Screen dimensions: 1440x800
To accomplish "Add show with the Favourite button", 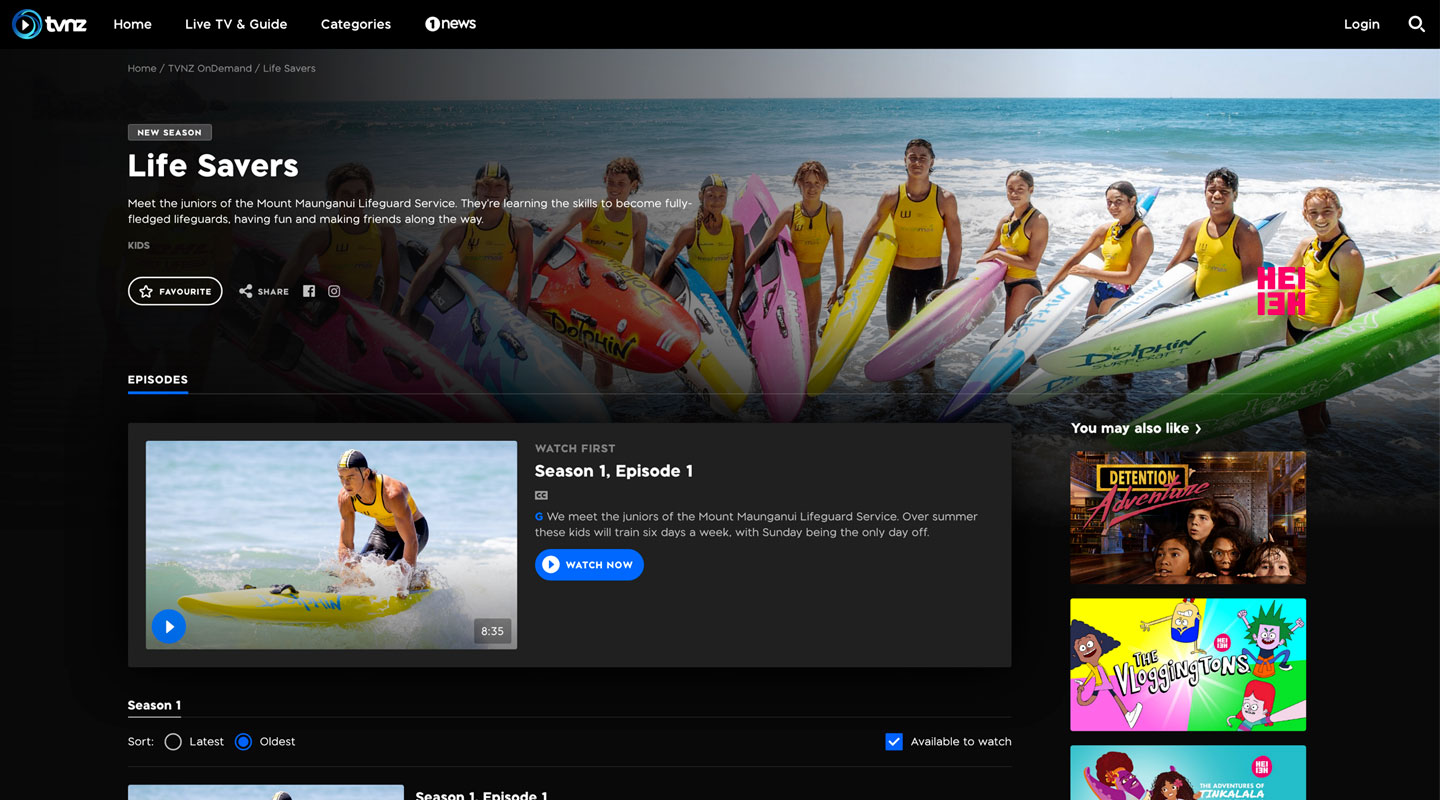I will point(175,291).
